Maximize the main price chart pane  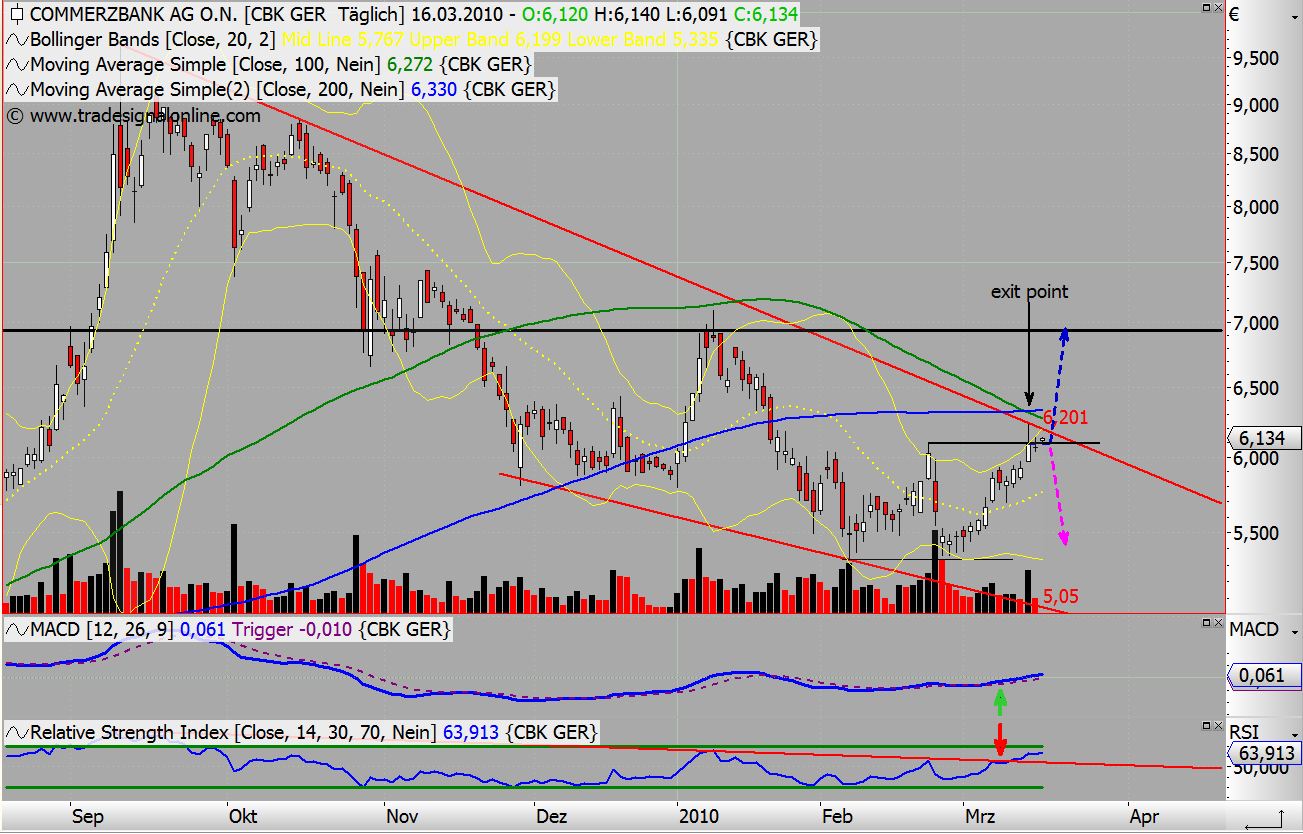(x=1206, y=7)
